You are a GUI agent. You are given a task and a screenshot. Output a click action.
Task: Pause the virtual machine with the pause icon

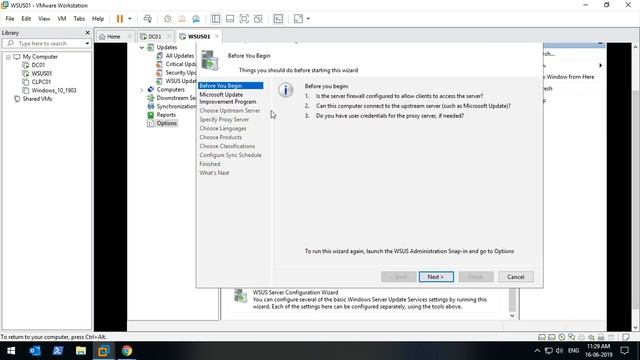[x=120, y=19]
